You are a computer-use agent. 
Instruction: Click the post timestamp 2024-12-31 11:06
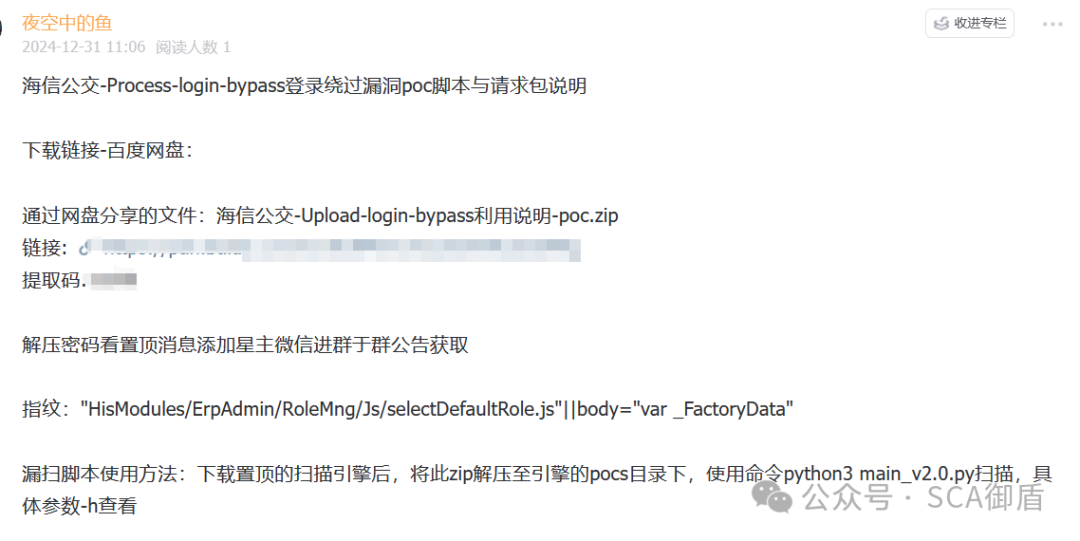tap(84, 47)
